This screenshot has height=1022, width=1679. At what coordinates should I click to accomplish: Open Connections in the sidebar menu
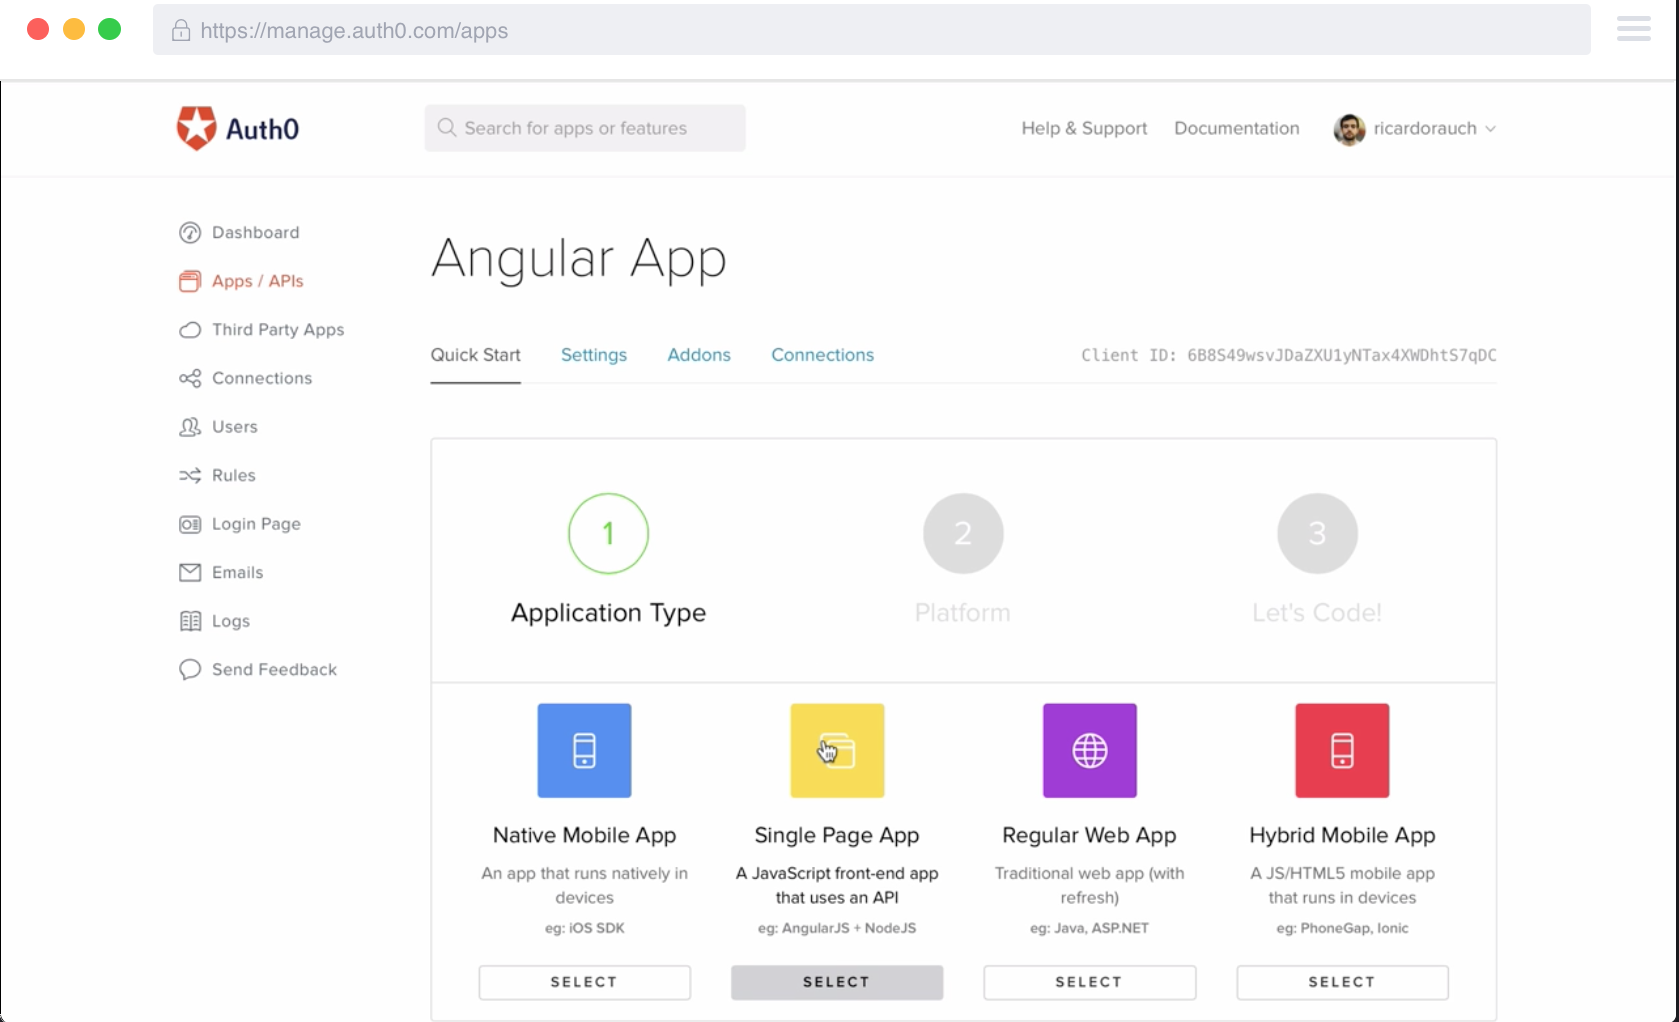262,378
